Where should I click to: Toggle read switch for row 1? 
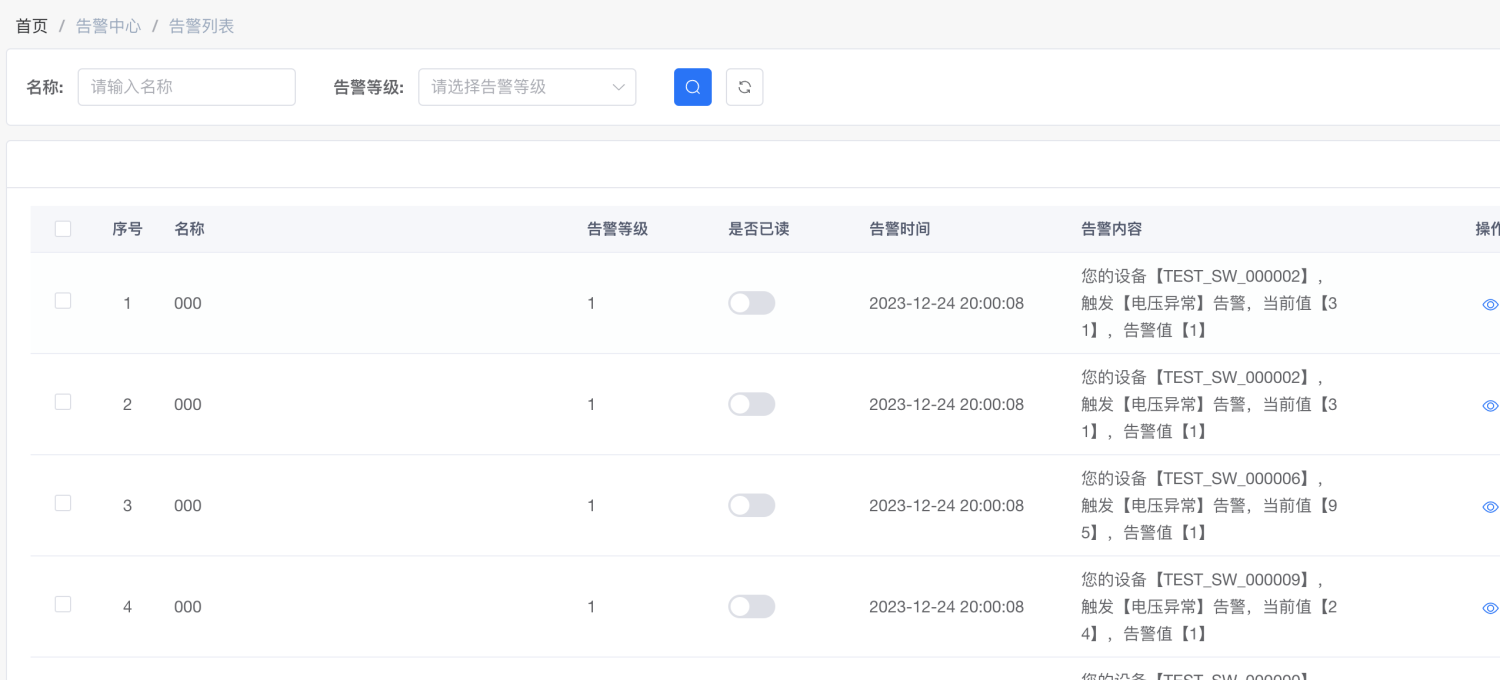(x=751, y=303)
